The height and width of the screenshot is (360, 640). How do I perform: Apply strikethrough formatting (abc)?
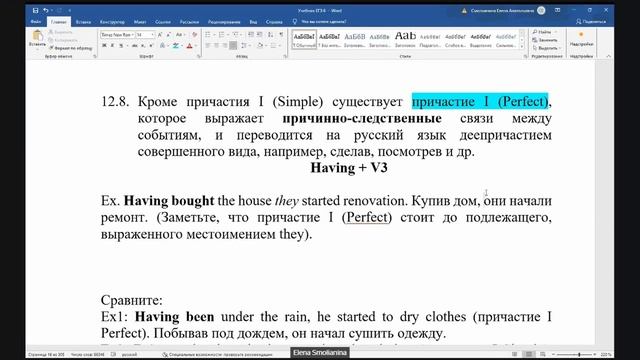(134, 46)
